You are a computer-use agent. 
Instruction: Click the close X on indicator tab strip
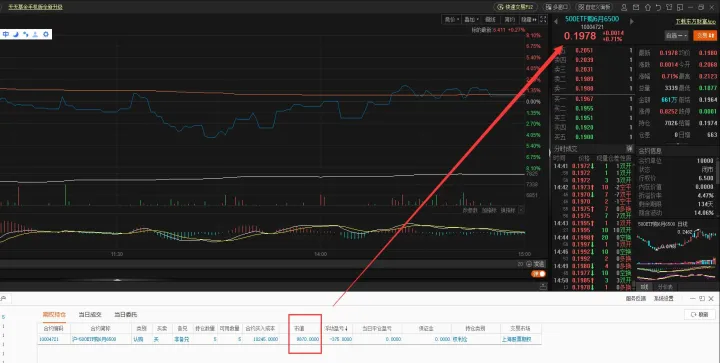click(521, 210)
